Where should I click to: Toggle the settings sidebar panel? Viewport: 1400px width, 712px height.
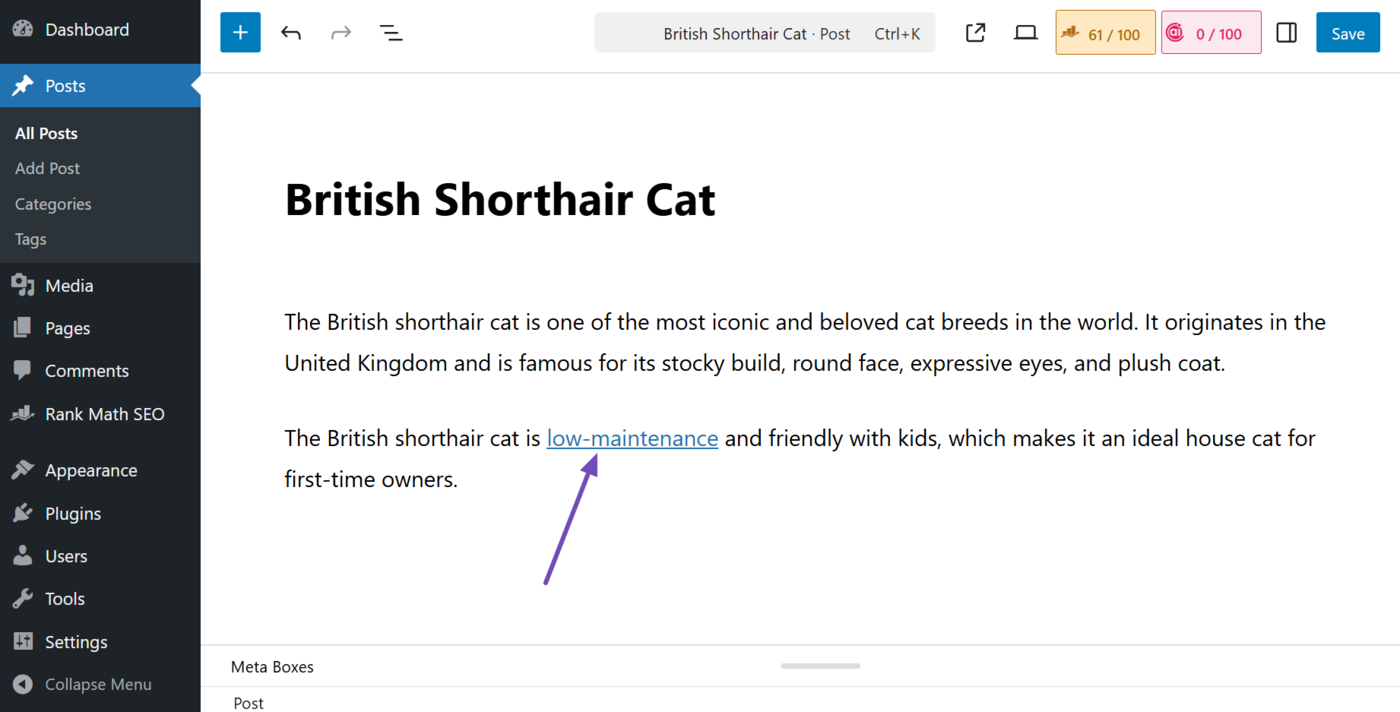1286,32
